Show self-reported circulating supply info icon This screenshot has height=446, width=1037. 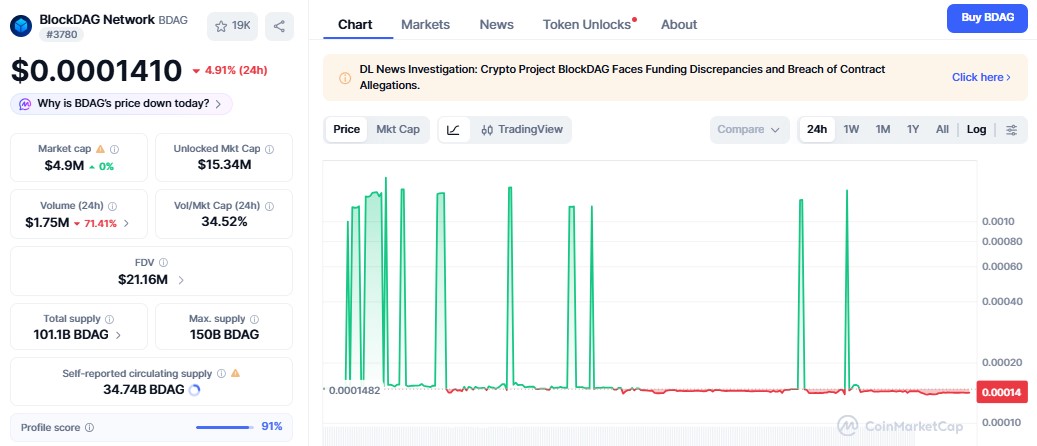pos(222,373)
